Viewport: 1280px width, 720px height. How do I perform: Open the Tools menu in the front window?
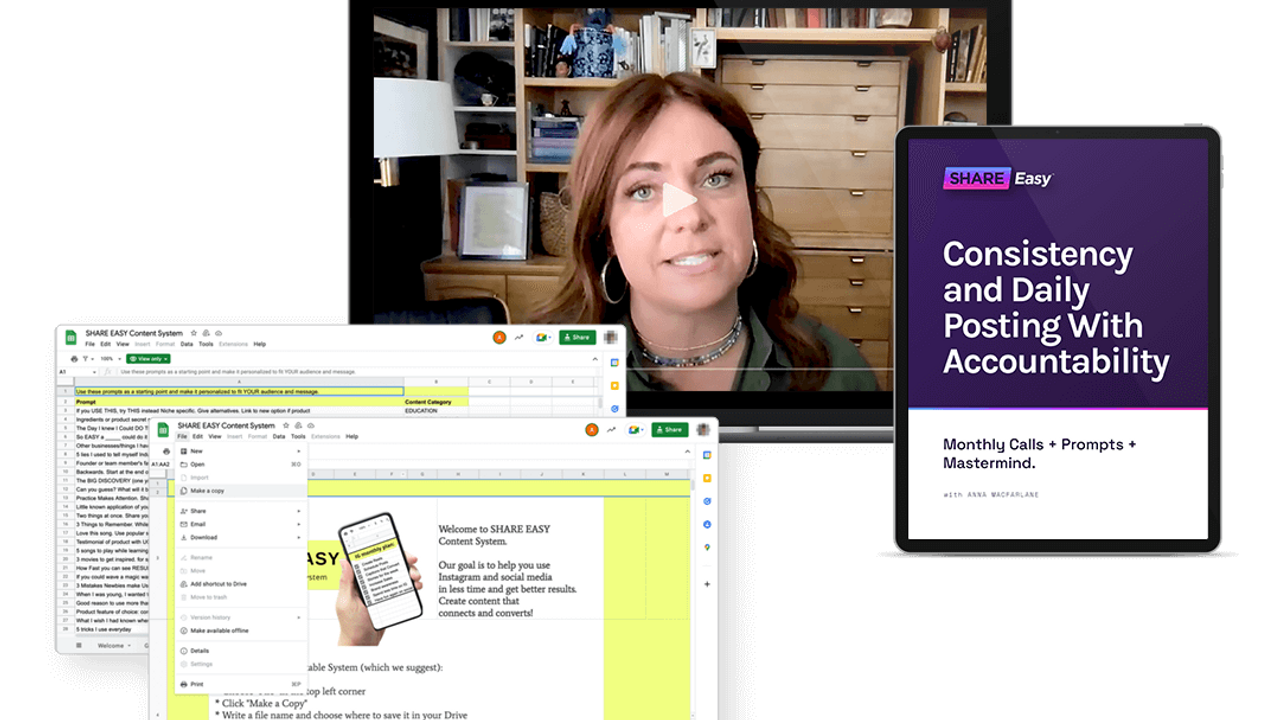pyautogui.click(x=298, y=437)
